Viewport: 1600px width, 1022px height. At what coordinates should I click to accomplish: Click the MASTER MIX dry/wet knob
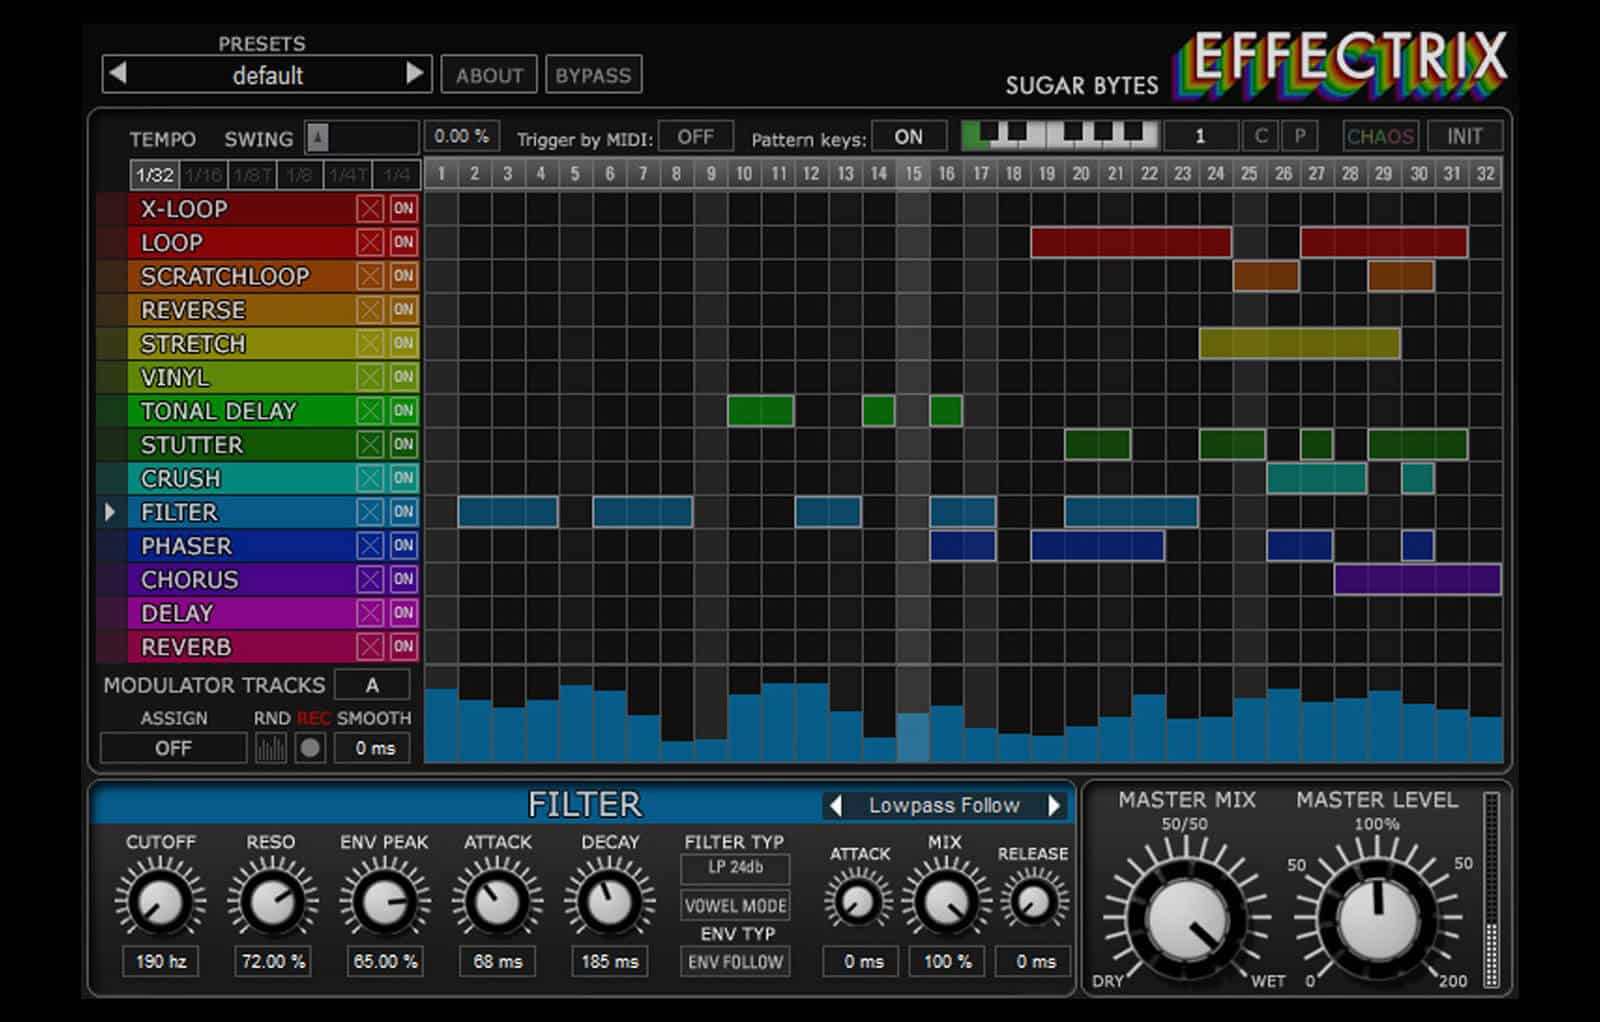(1187, 918)
